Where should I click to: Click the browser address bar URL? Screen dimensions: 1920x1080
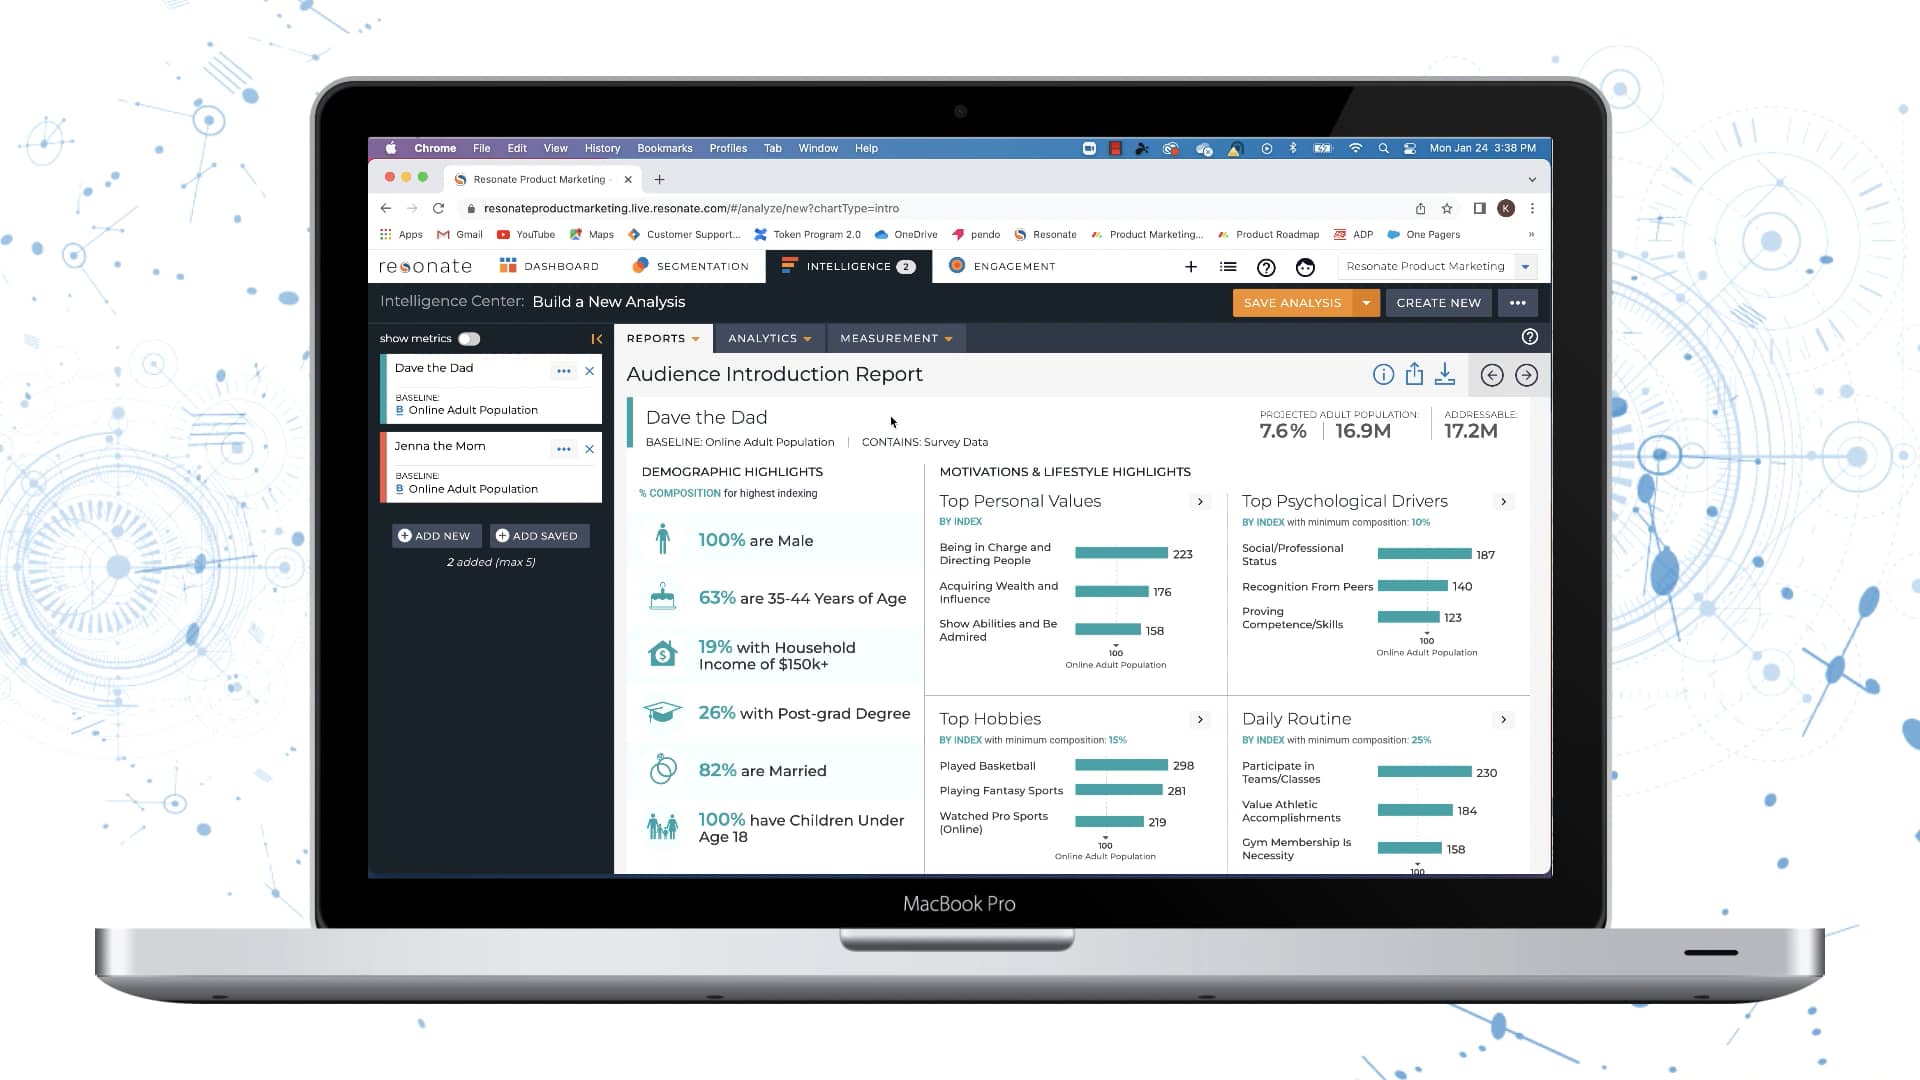(x=691, y=209)
